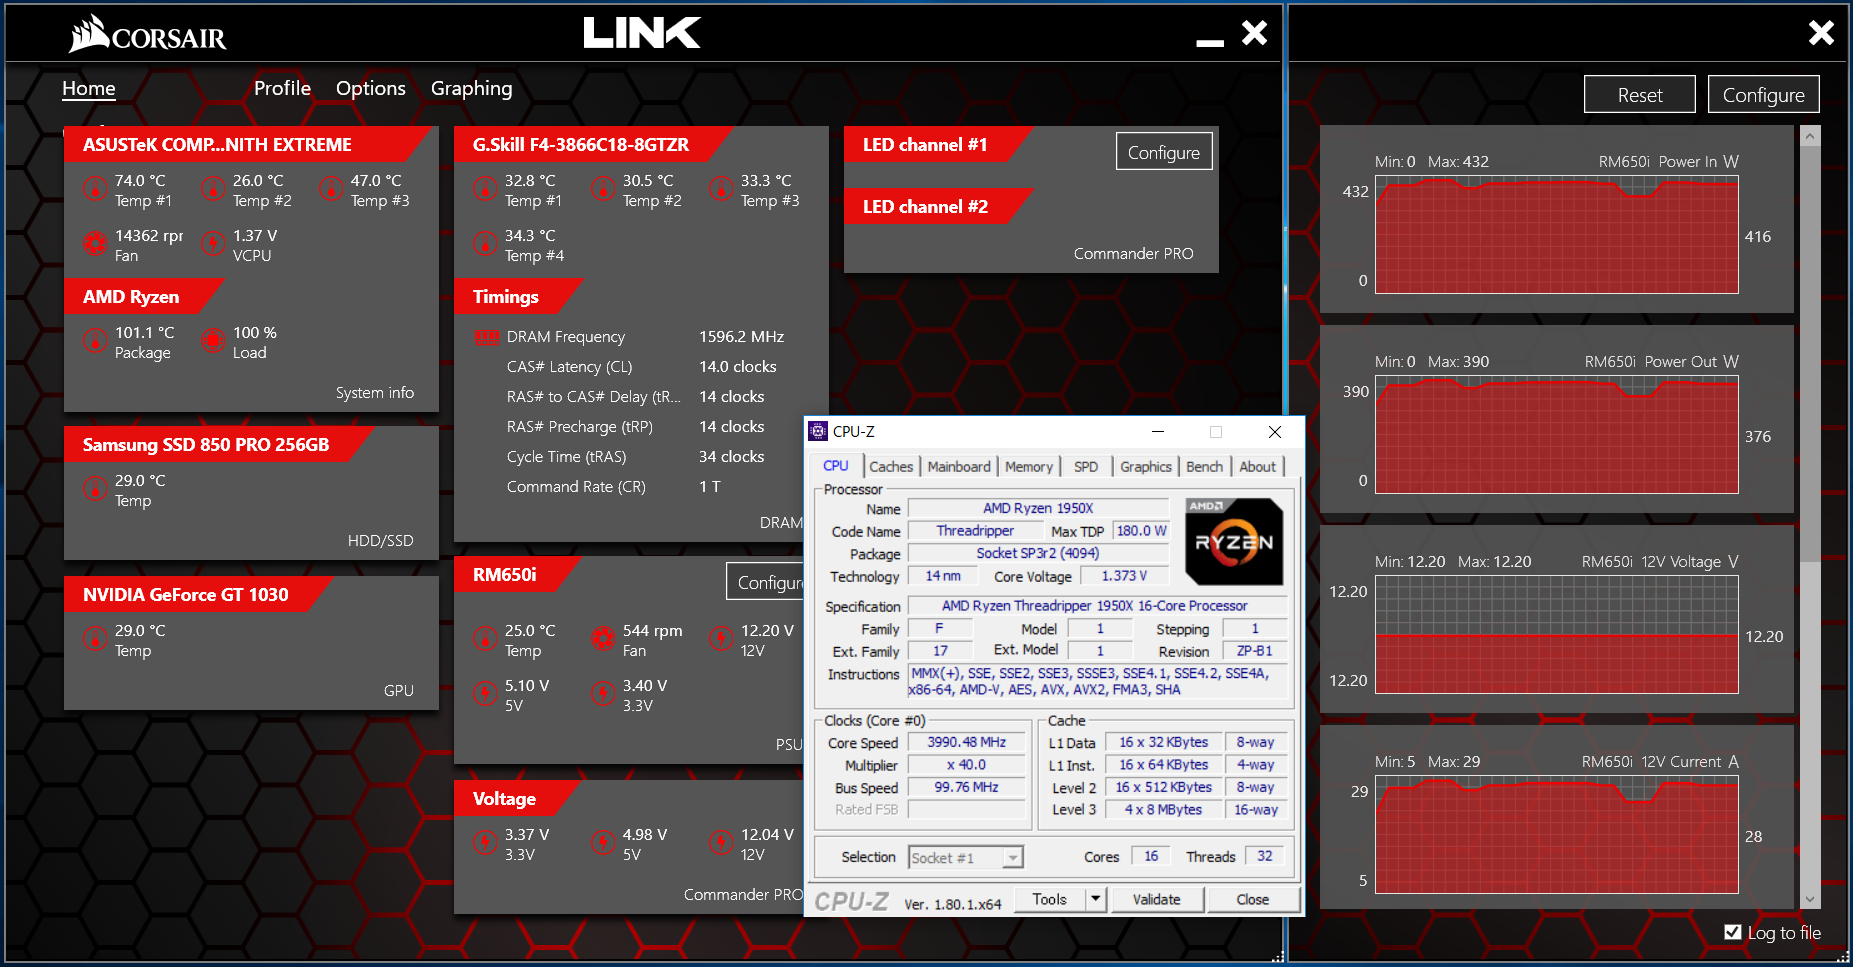Image resolution: width=1853 pixels, height=967 pixels.
Task: Click motherboard Temp #1 74.0 °C sensor icon
Action: coord(95,189)
